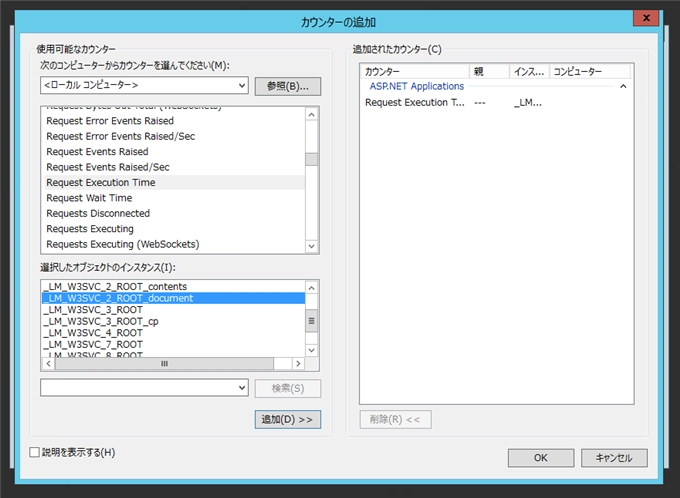Select the ASP.NET Applications group header
The image size is (680, 498).
click(417, 86)
